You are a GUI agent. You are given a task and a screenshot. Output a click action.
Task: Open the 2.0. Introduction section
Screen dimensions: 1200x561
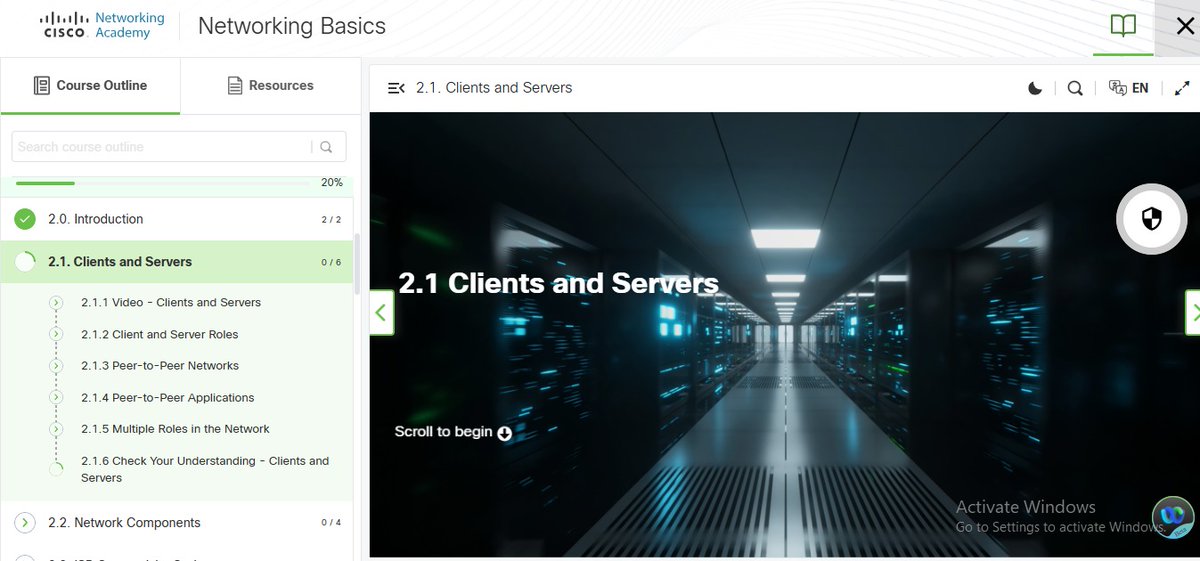[x=177, y=219]
